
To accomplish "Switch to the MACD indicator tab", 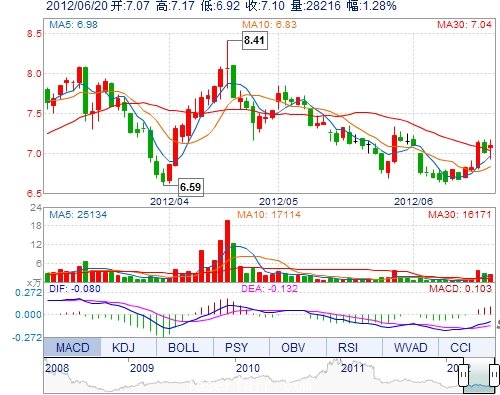I will point(72,347).
